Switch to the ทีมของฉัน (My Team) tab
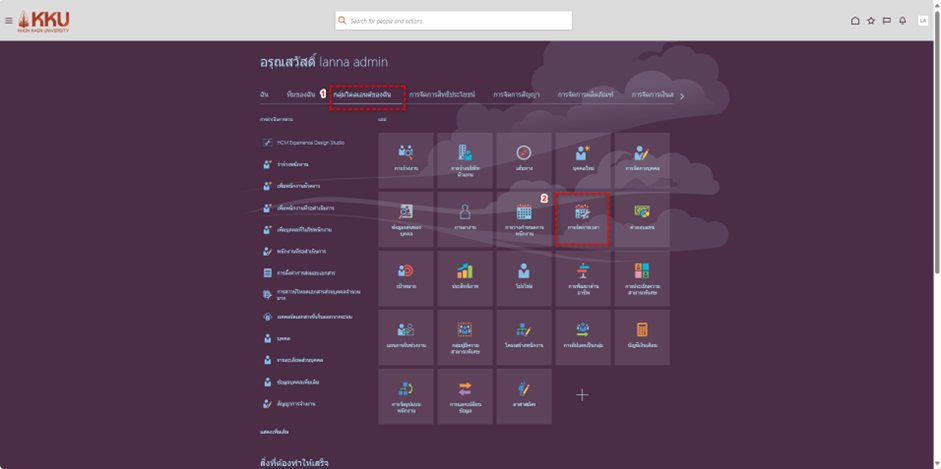The image size is (941, 469). coord(300,95)
